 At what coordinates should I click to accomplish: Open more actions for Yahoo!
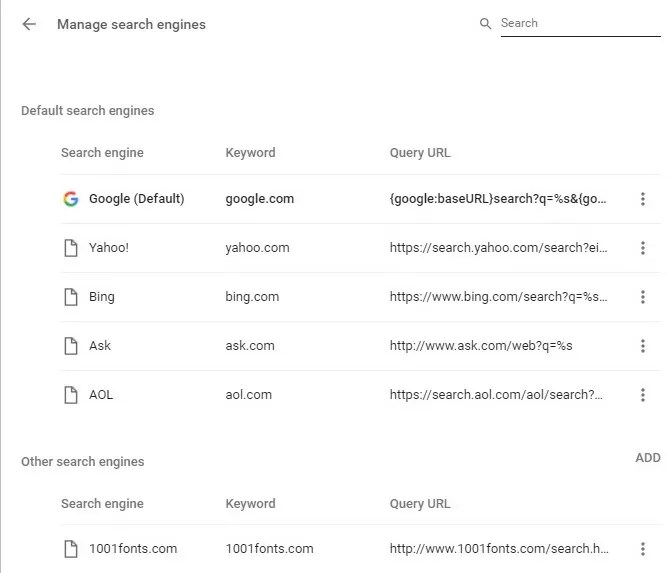pyautogui.click(x=643, y=248)
